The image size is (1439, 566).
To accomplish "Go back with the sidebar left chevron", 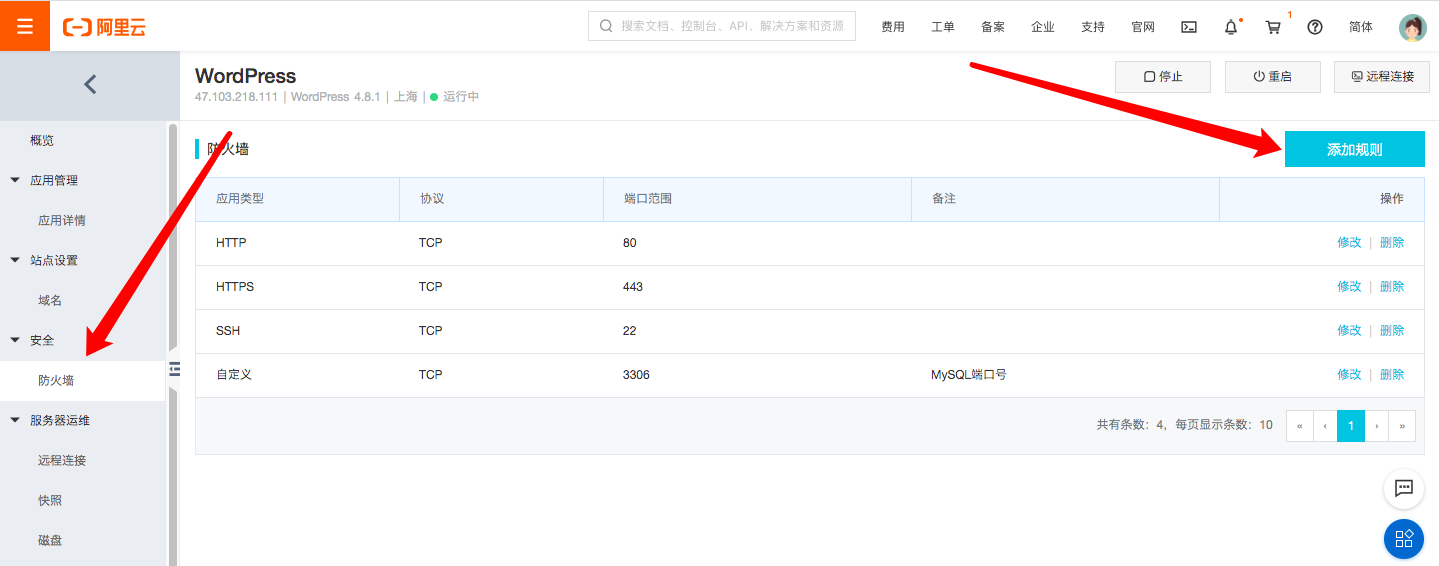I will 90,85.
